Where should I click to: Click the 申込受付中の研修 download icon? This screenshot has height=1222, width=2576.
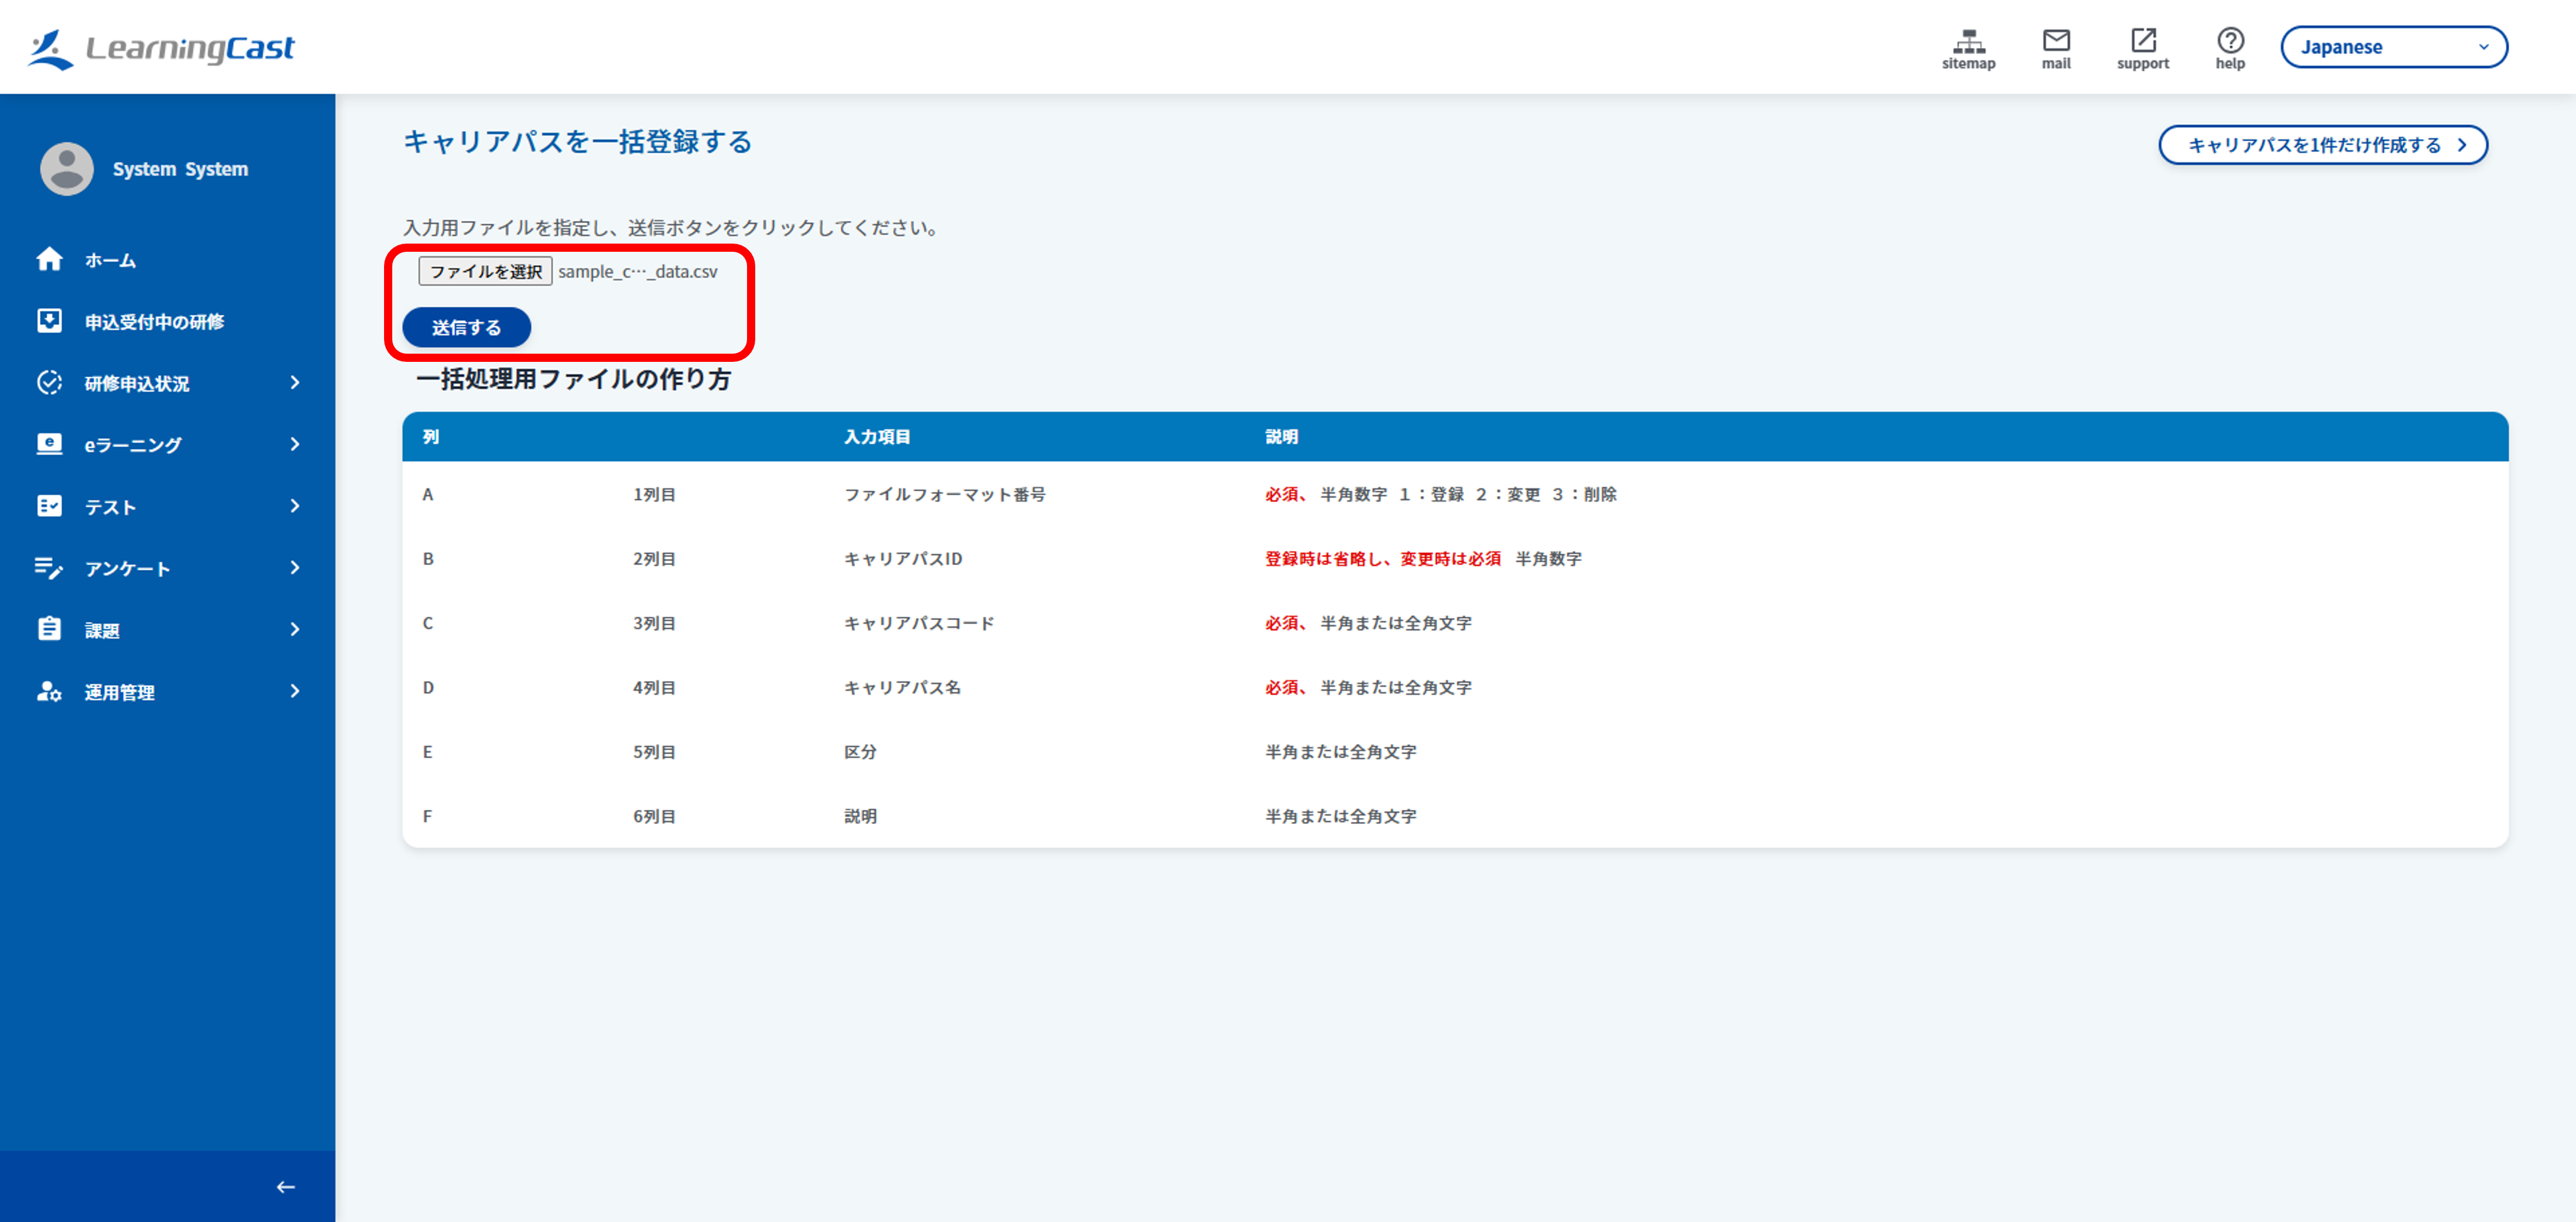pos(49,320)
